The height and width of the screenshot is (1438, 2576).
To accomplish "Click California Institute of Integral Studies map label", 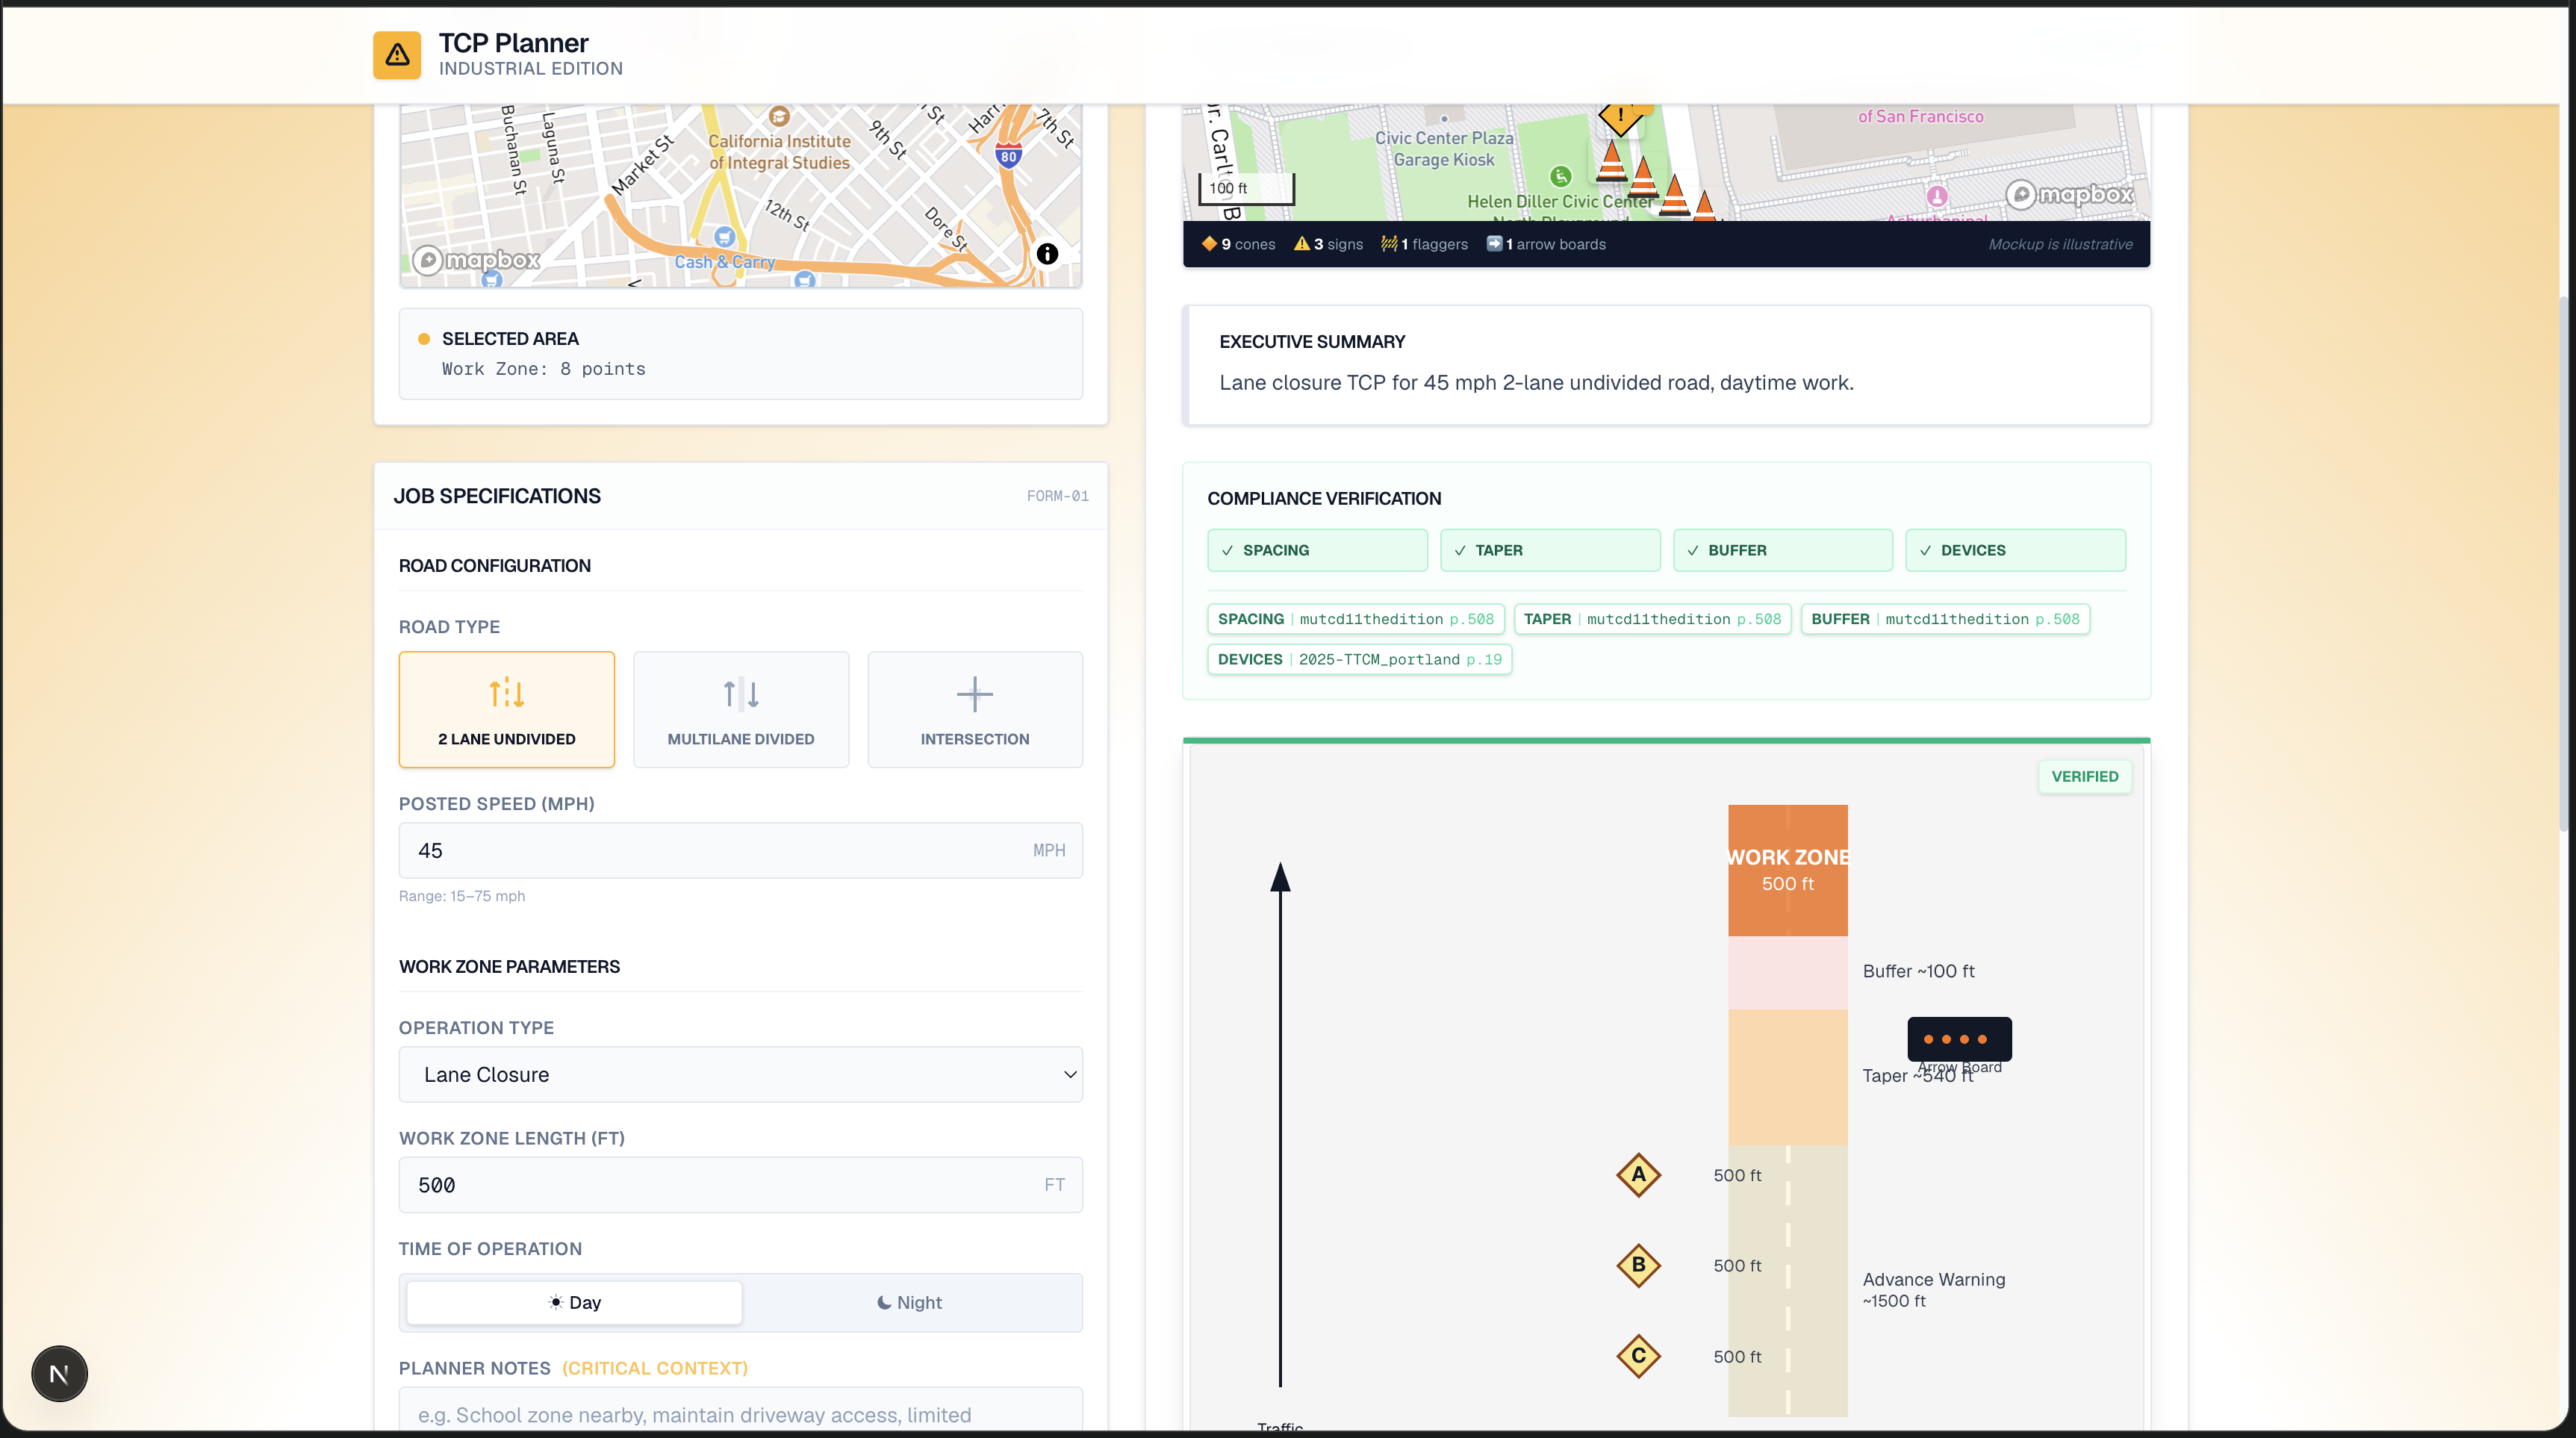I will coord(779,151).
